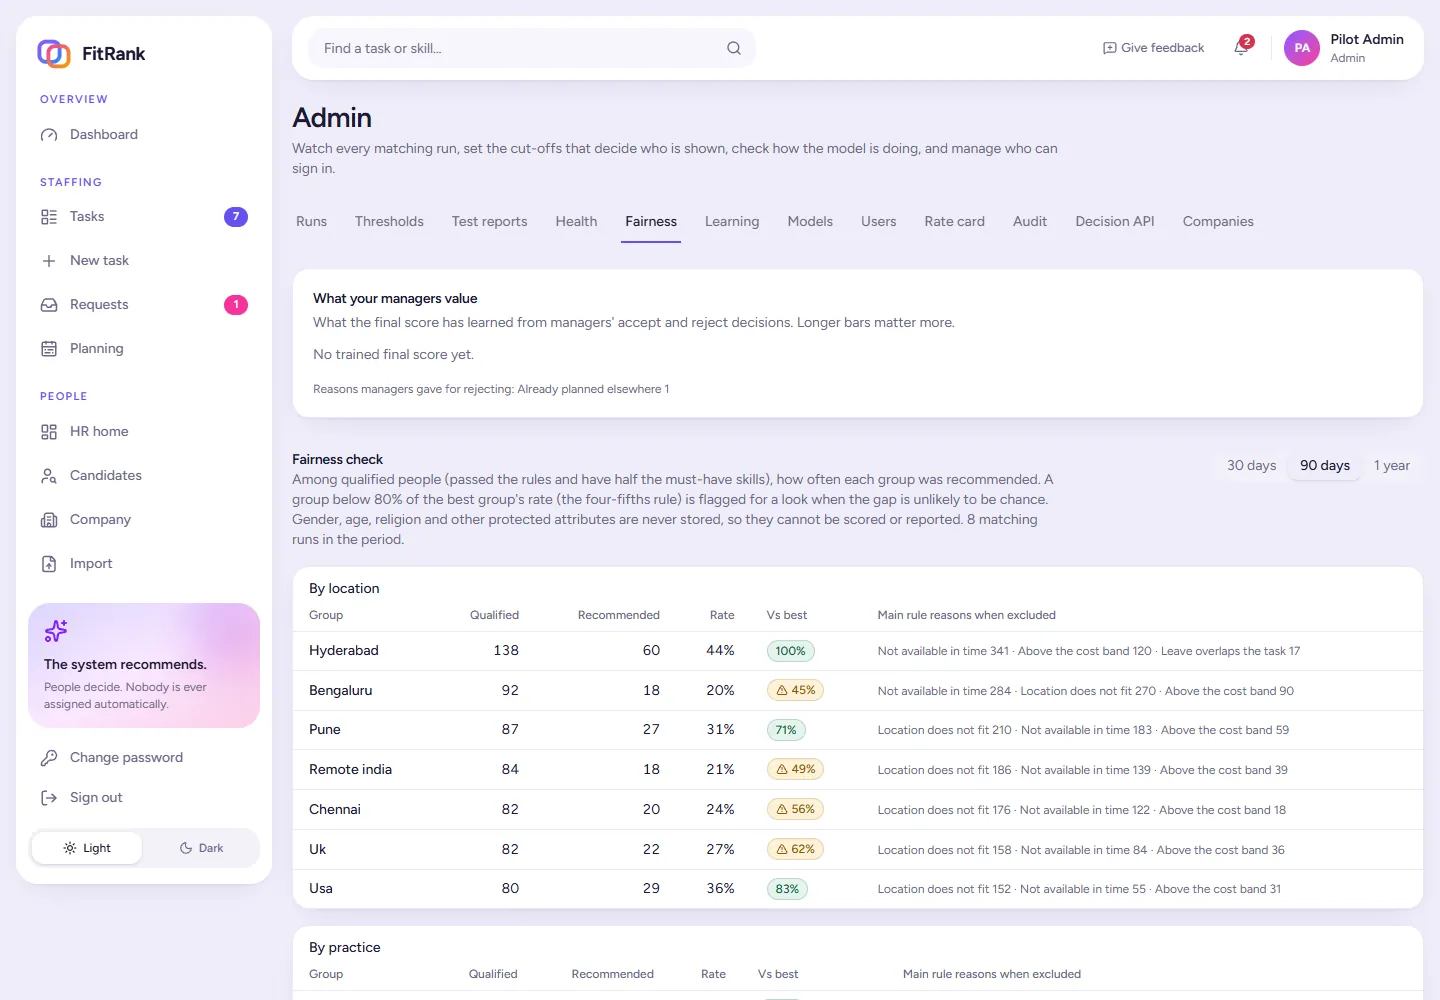
Task: Click the Change password key icon
Action: coord(49,758)
